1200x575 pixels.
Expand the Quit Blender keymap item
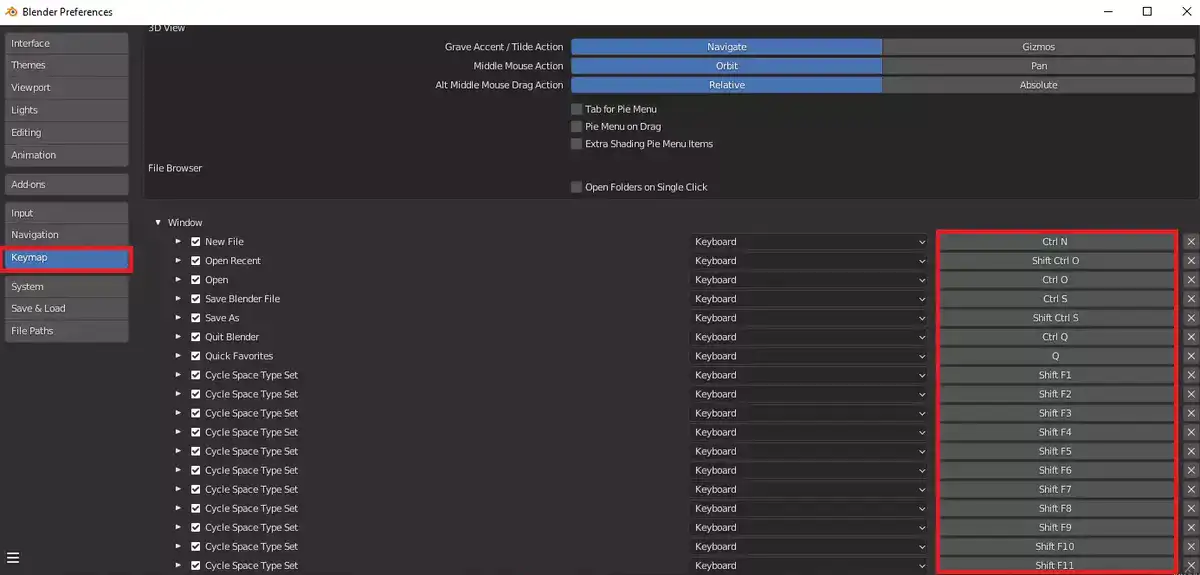tap(178, 337)
